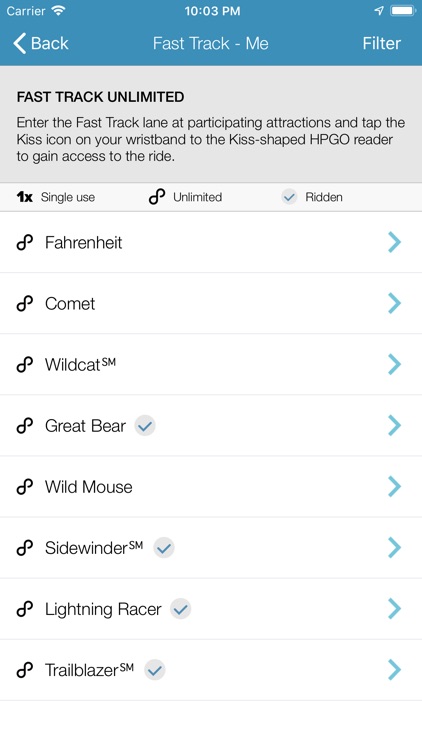422x750 pixels.
Task: Tap the battery icon in status bar
Action: click(x=403, y=11)
